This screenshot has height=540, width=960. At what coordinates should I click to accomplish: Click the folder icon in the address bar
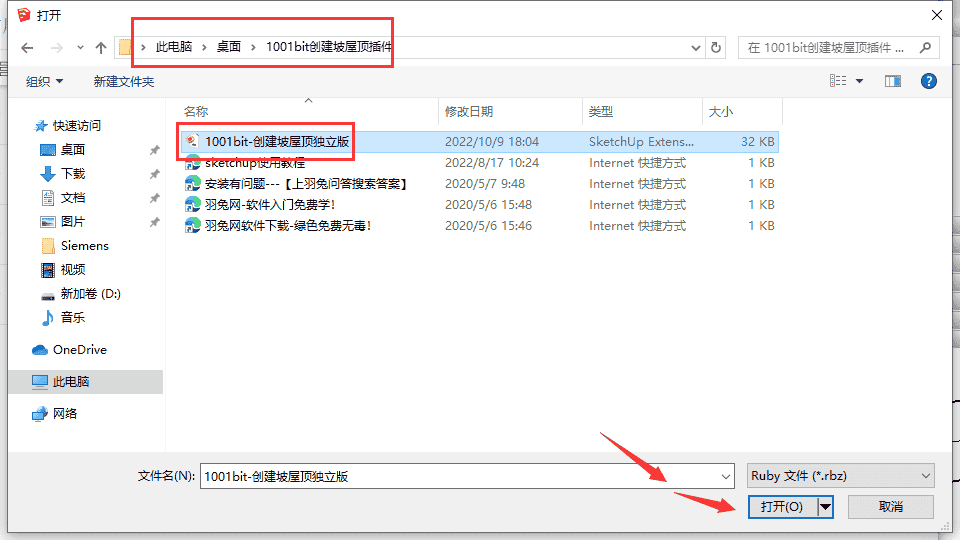pos(124,47)
